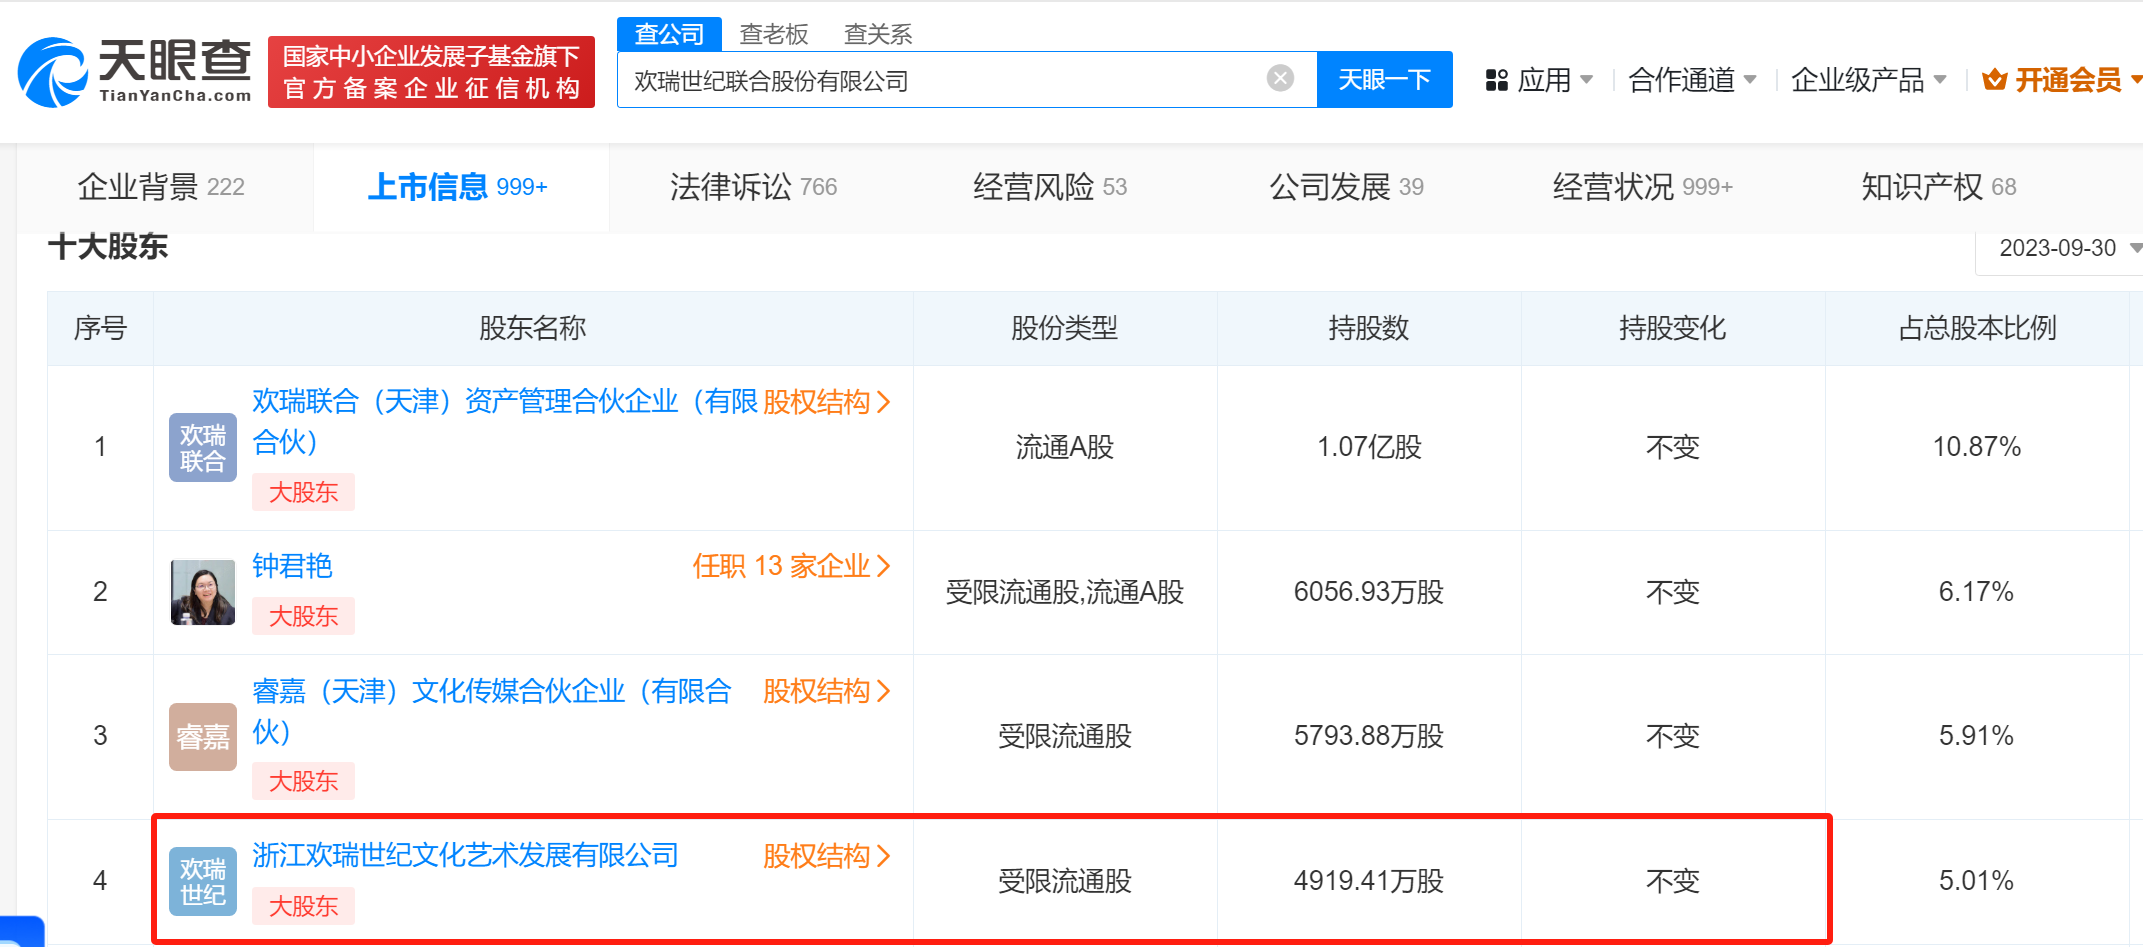The width and height of the screenshot is (2143, 947).
Task: Select the 10.87% ratio cell
Action: 1977,447
